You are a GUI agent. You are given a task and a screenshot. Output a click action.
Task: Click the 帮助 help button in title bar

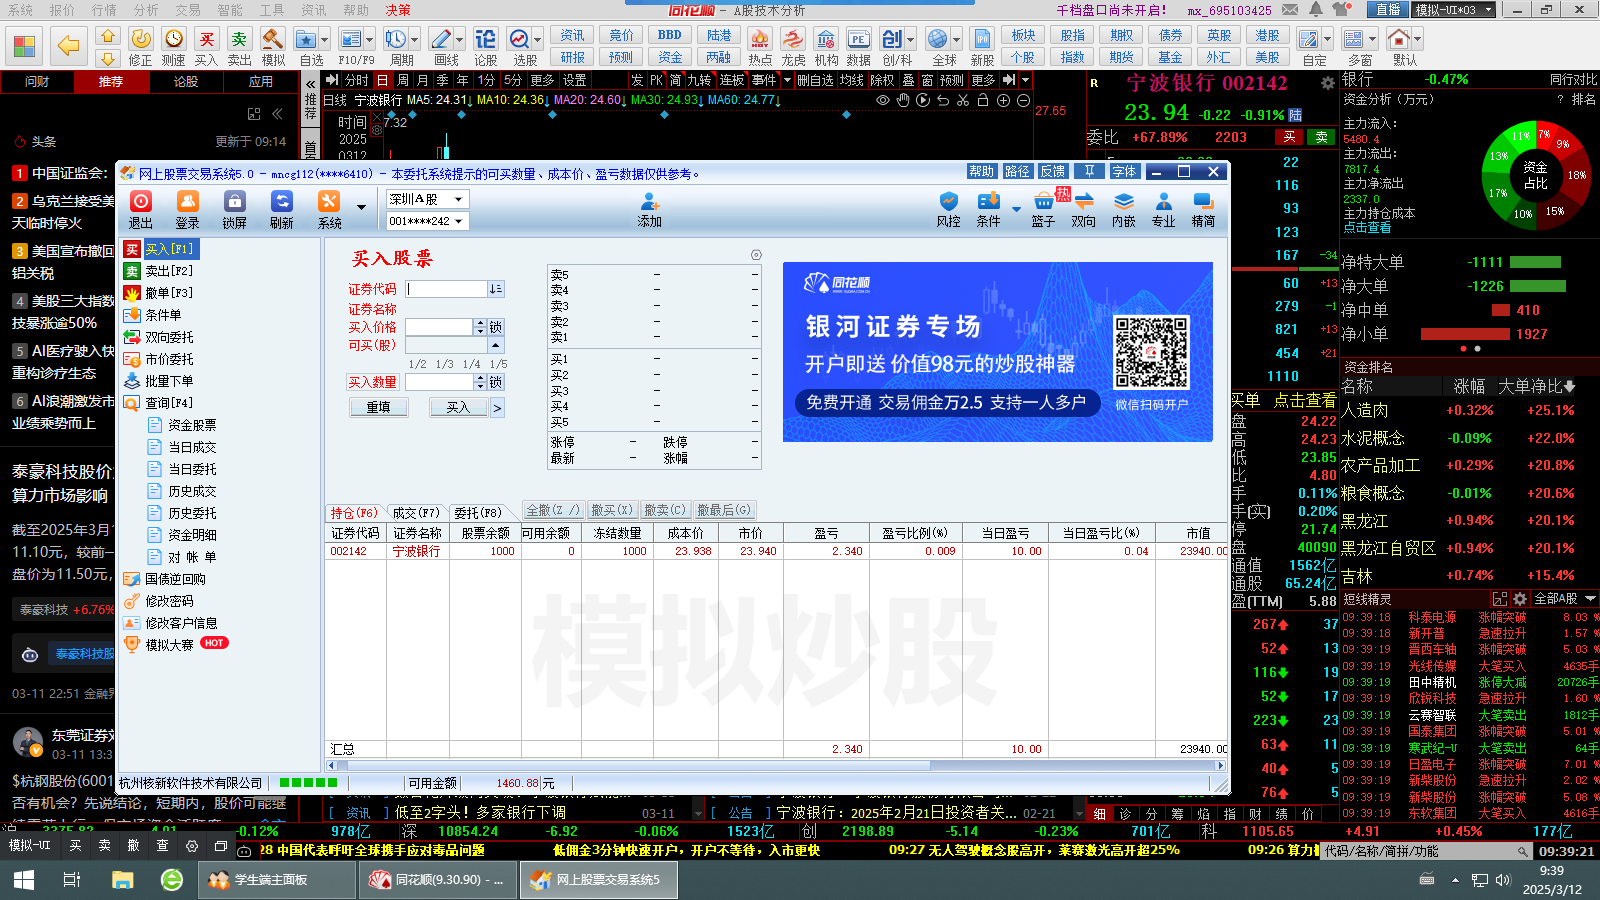[982, 172]
